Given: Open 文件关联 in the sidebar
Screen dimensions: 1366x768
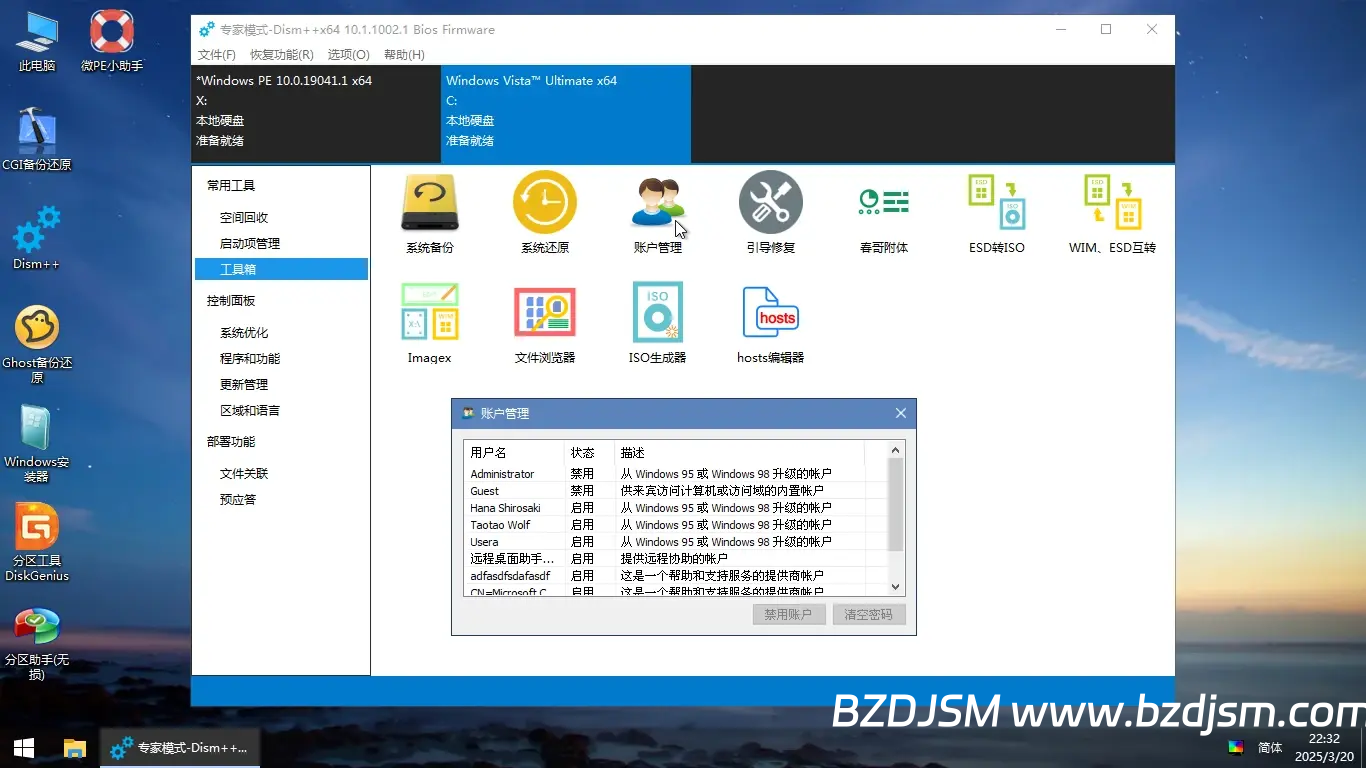Looking at the screenshot, I should [244, 474].
